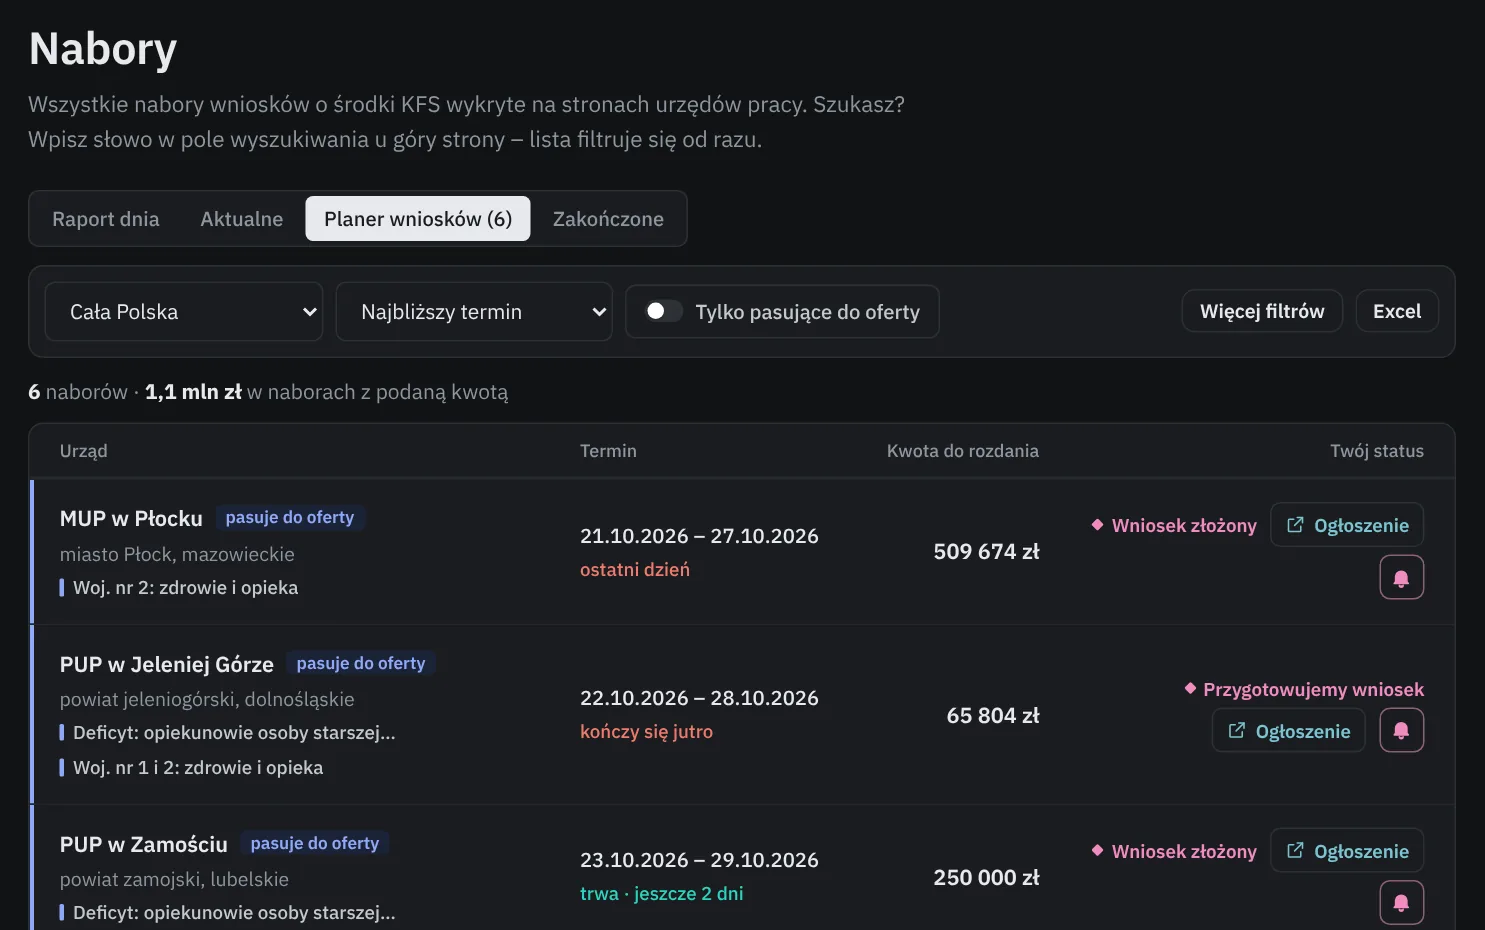The height and width of the screenshot is (930, 1485).
Task: Click pasuje do oferty badge for MUP w Płocku
Action: pyautogui.click(x=290, y=517)
